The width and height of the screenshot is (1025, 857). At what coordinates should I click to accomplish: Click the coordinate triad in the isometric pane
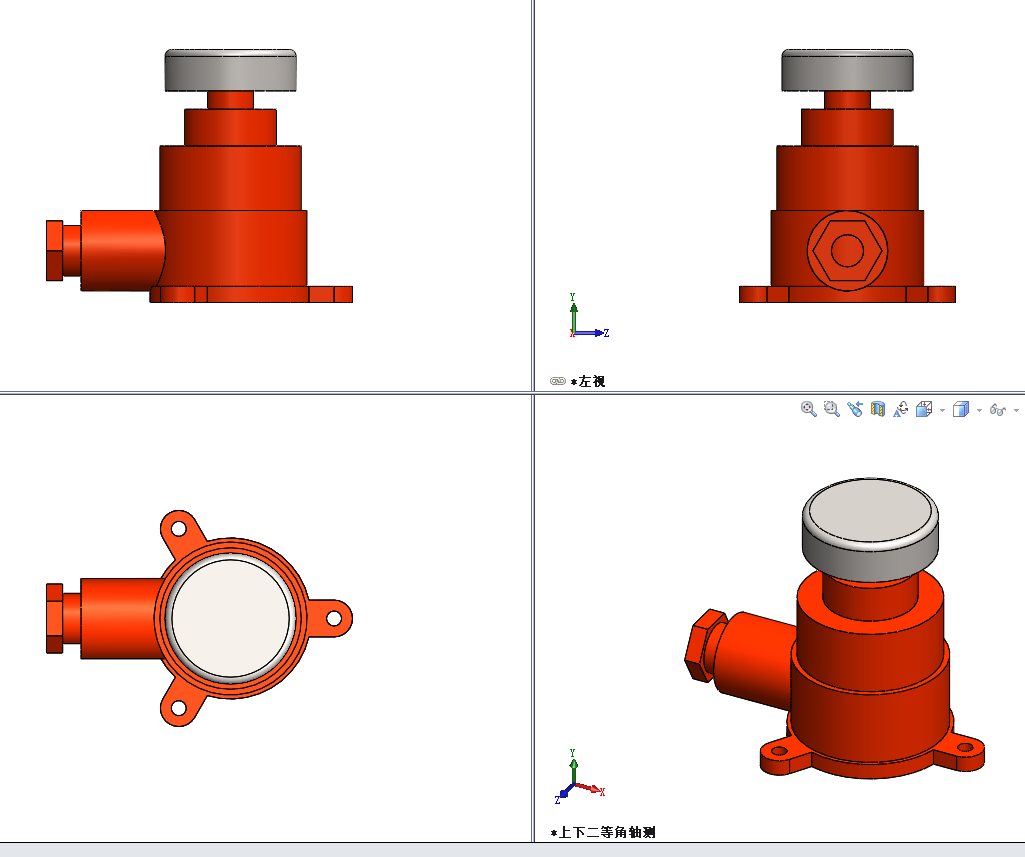[x=579, y=777]
